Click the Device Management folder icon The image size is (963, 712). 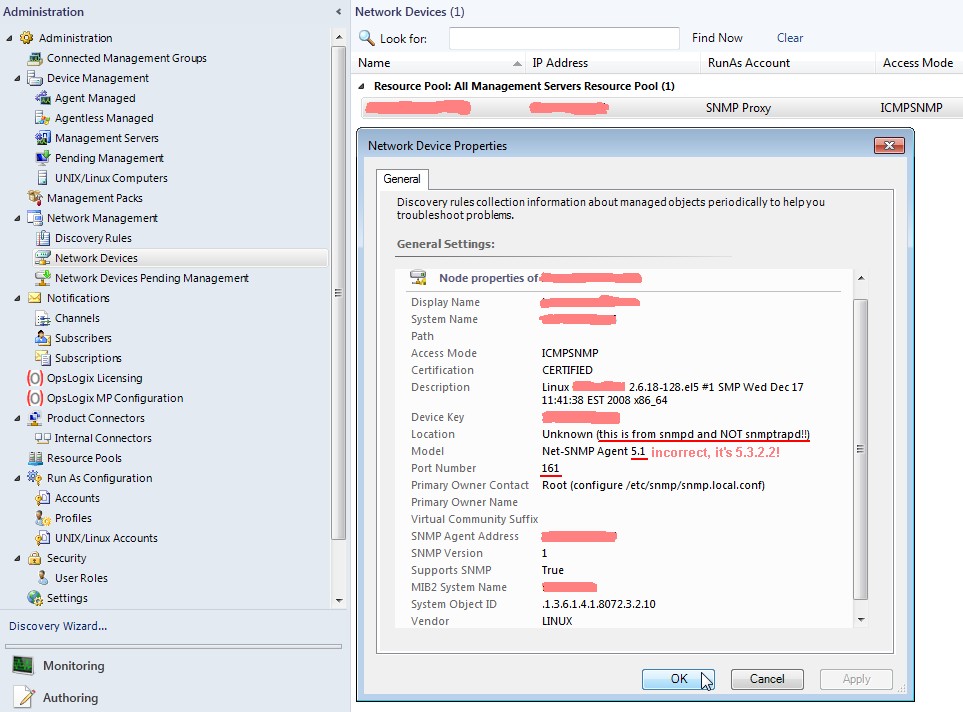click(35, 78)
